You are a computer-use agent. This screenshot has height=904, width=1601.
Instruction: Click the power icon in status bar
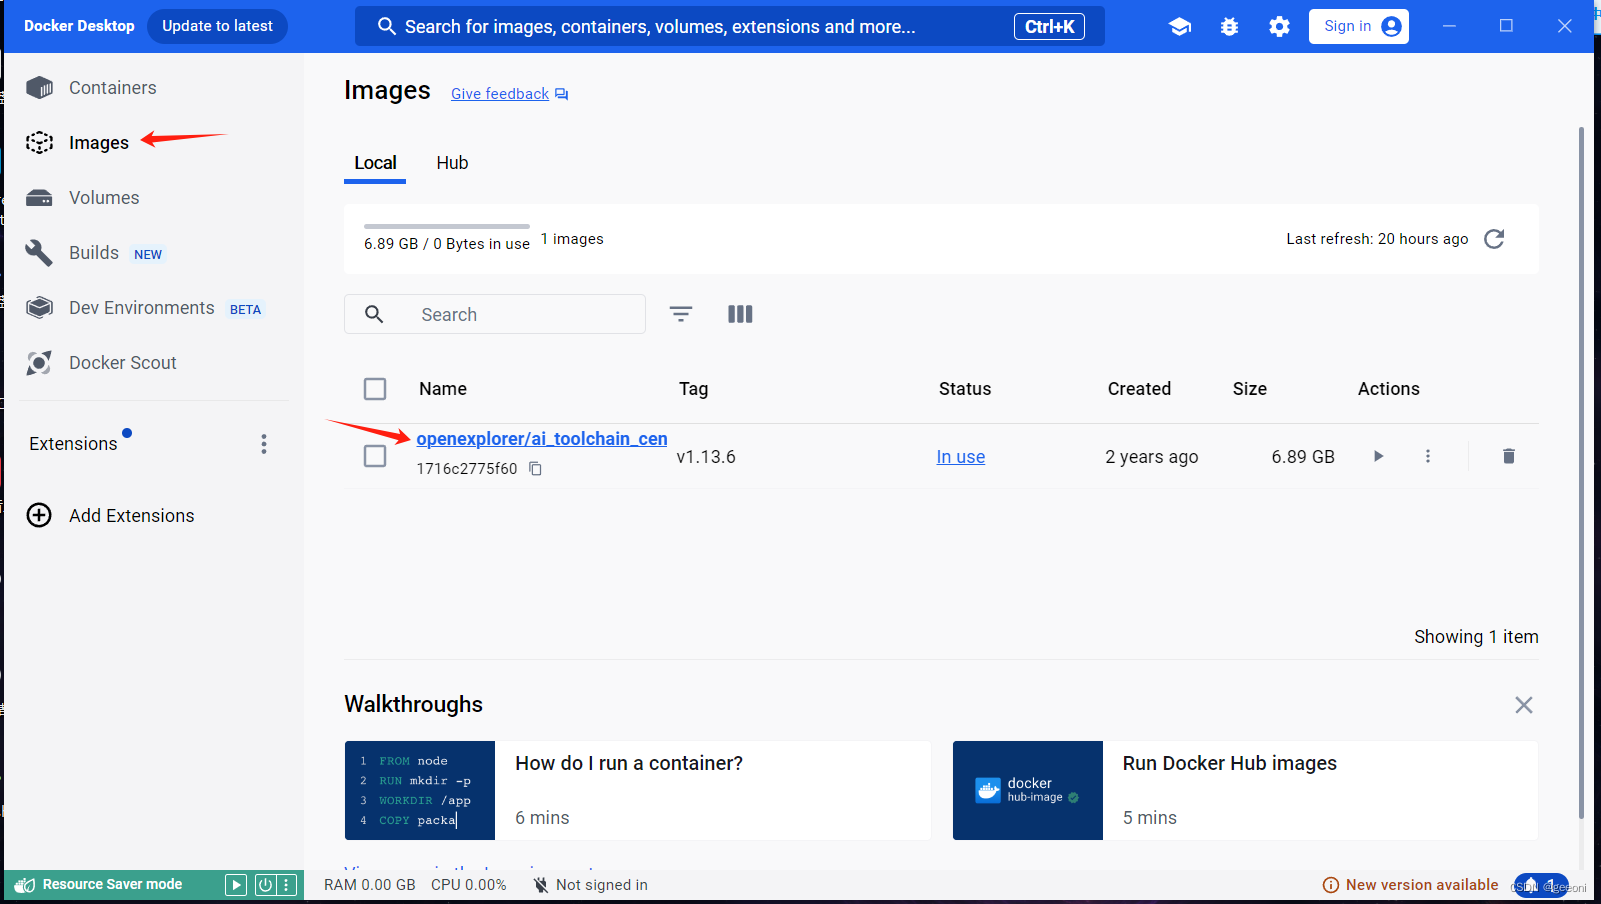click(x=265, y=884)
